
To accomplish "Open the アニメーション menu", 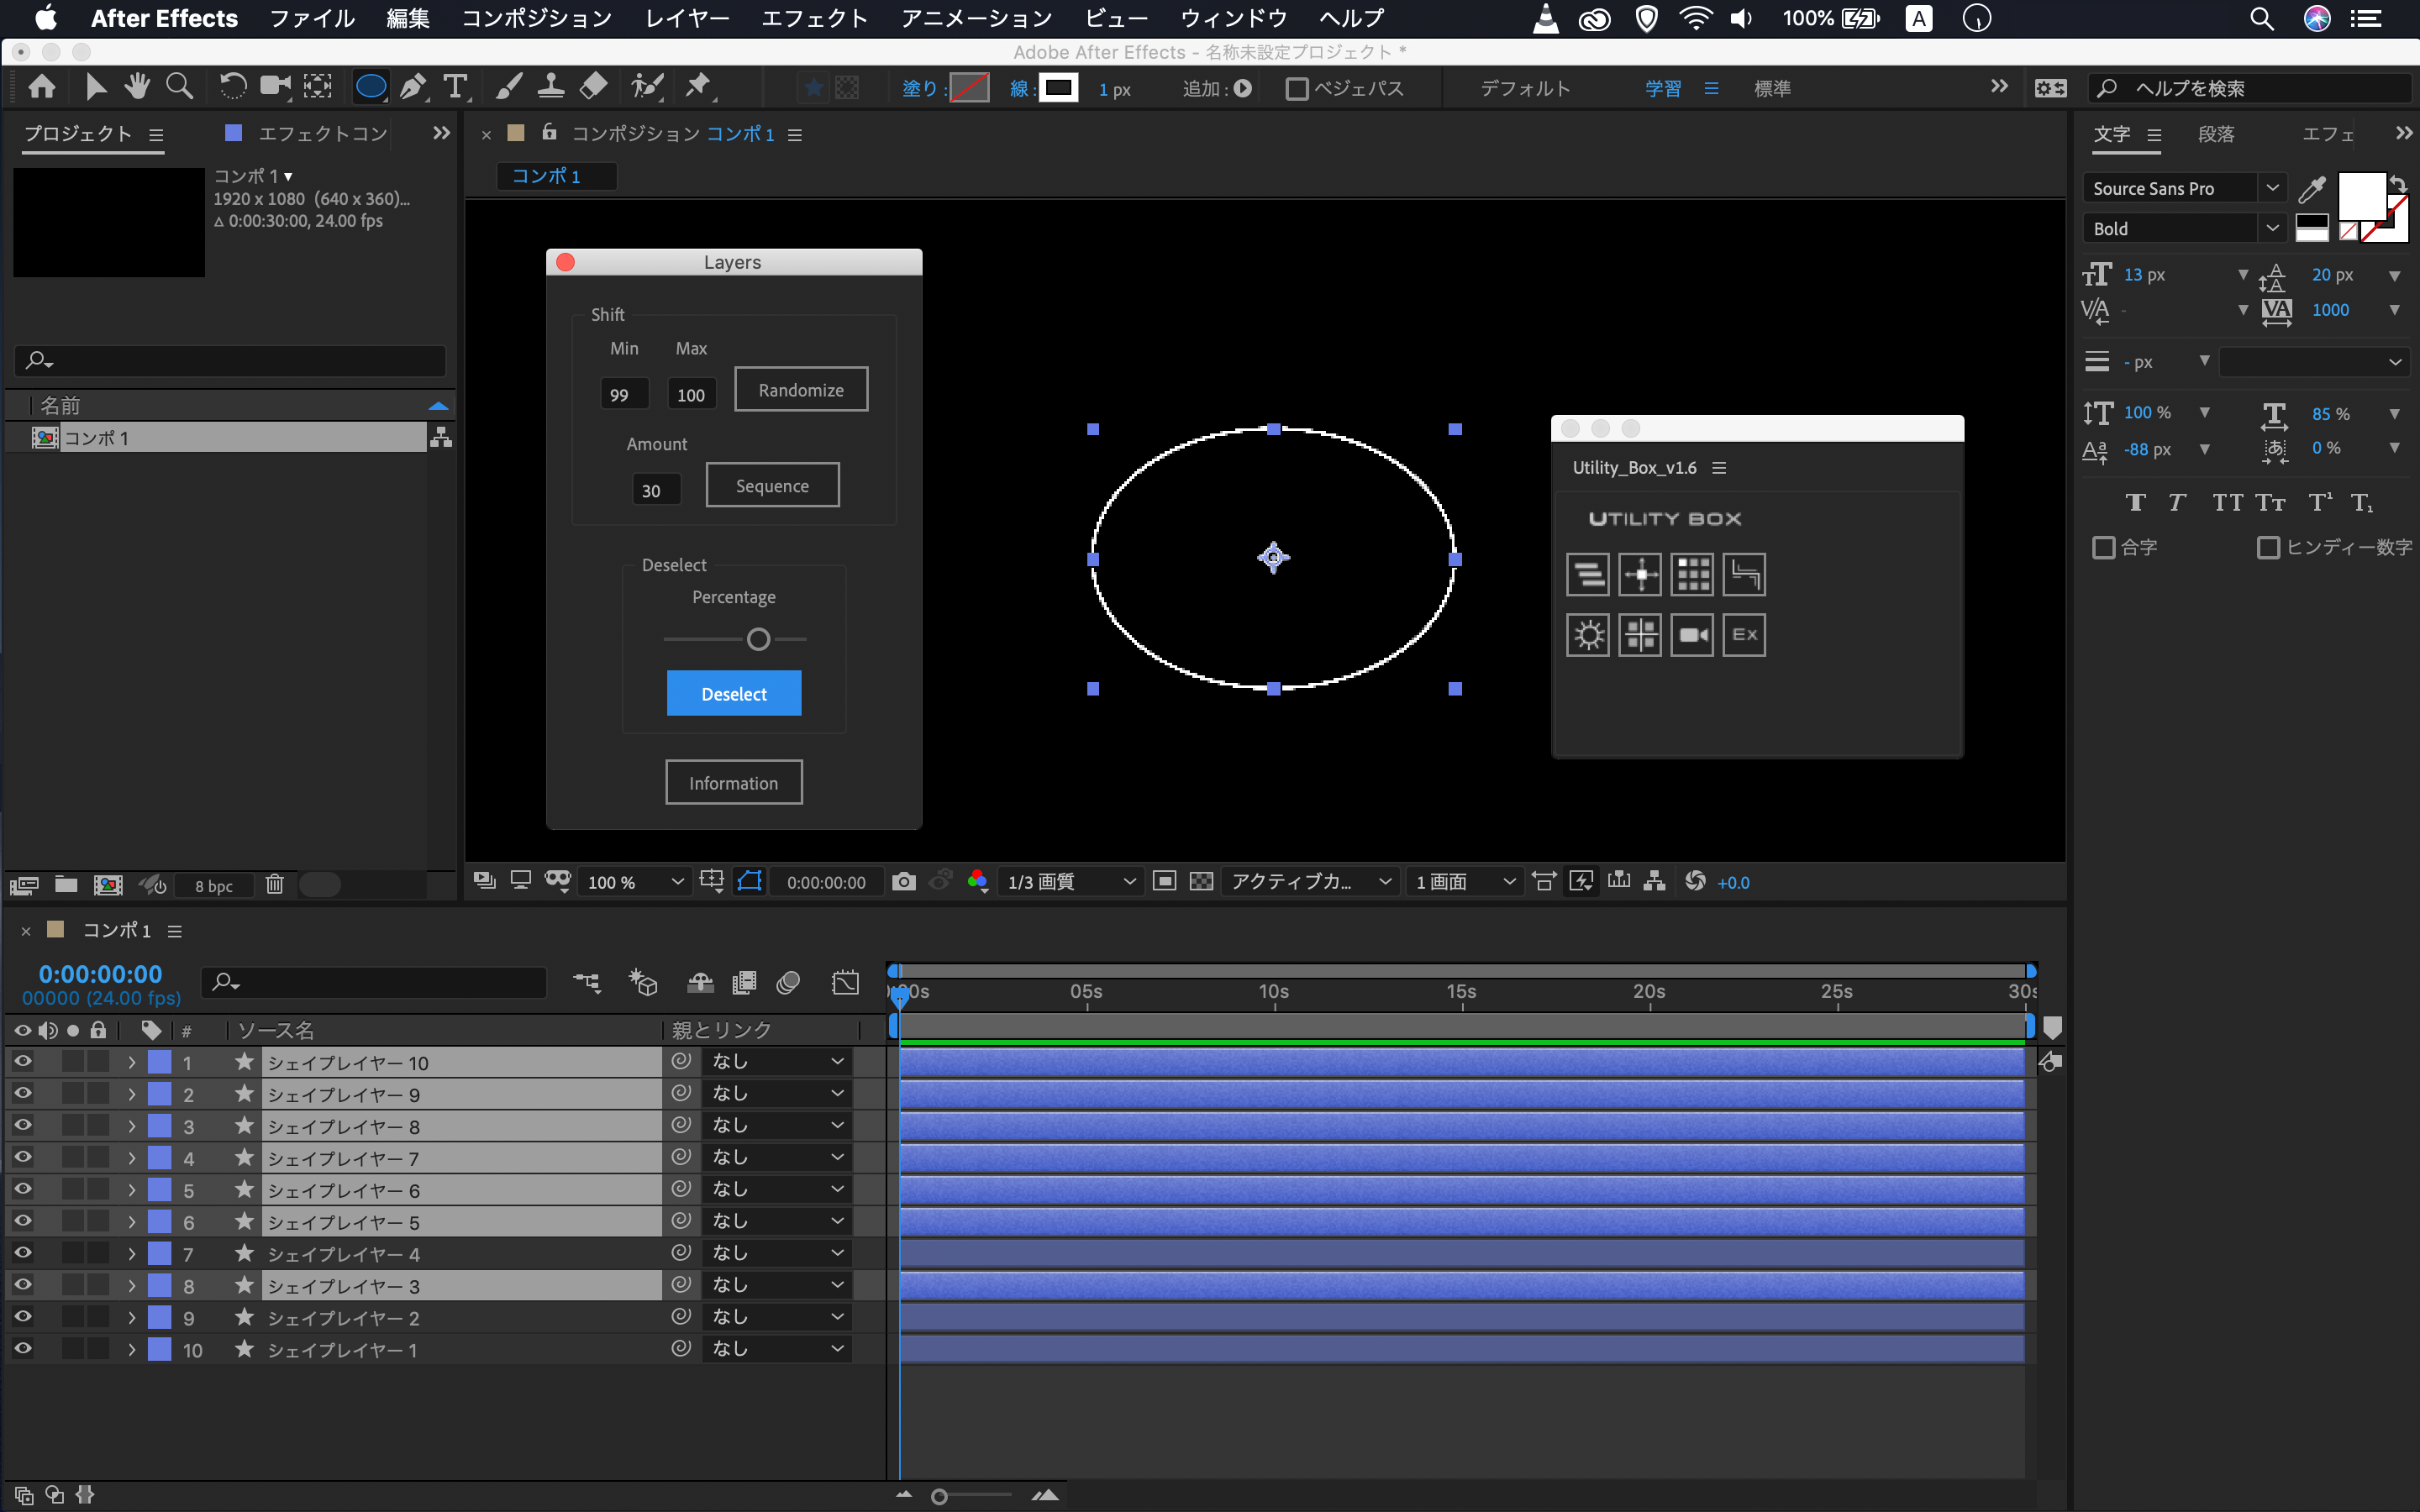I will [977, 18].
